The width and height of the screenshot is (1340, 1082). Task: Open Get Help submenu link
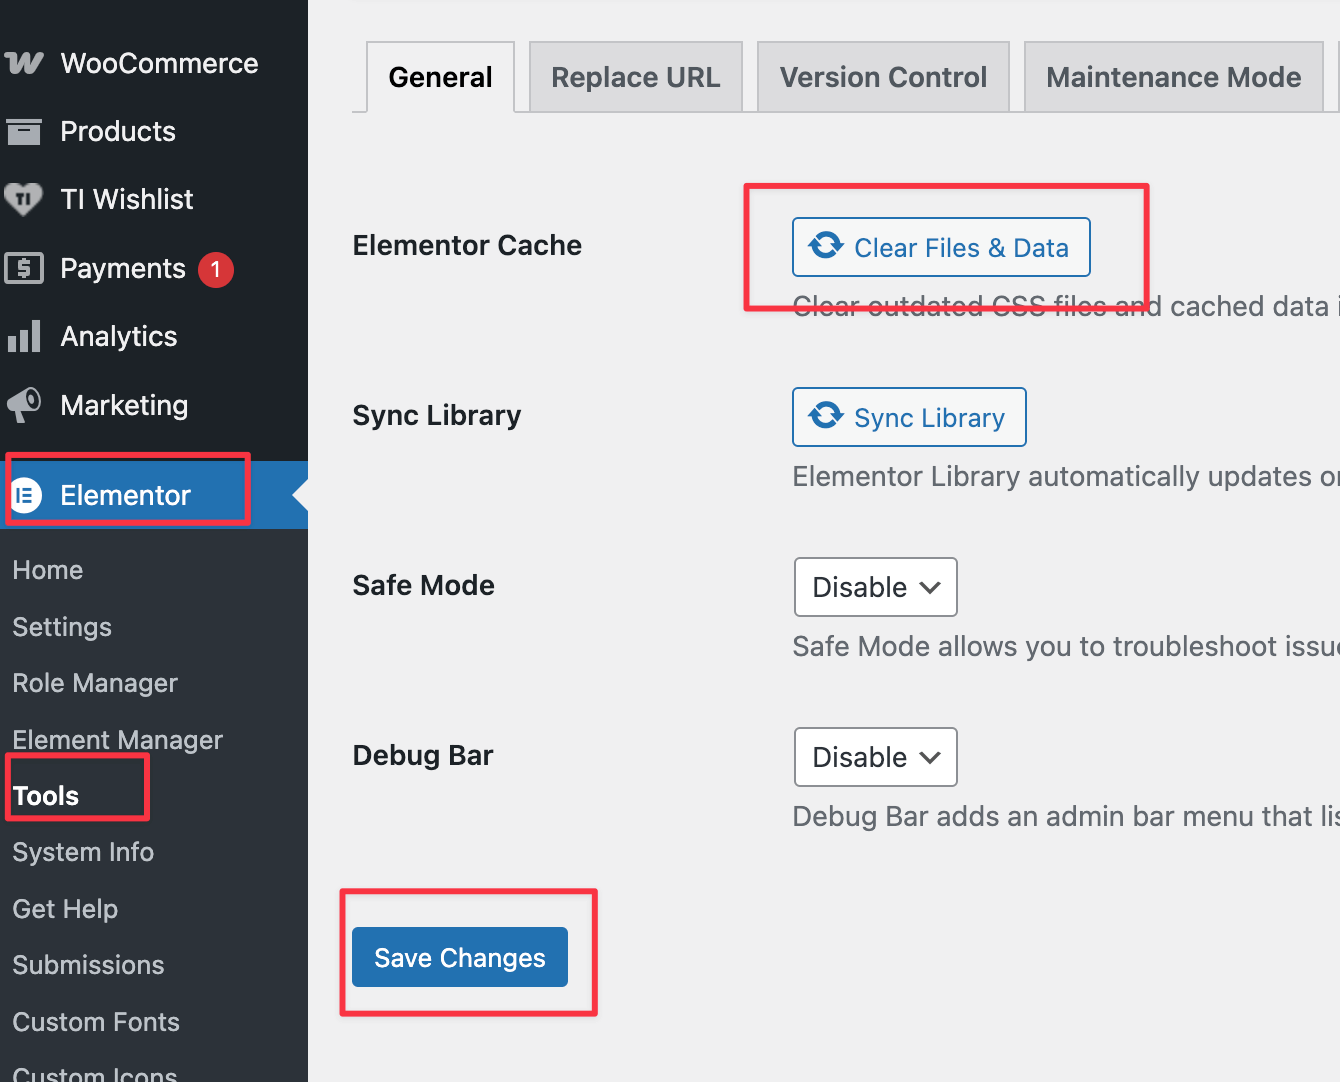coord(65,909)
